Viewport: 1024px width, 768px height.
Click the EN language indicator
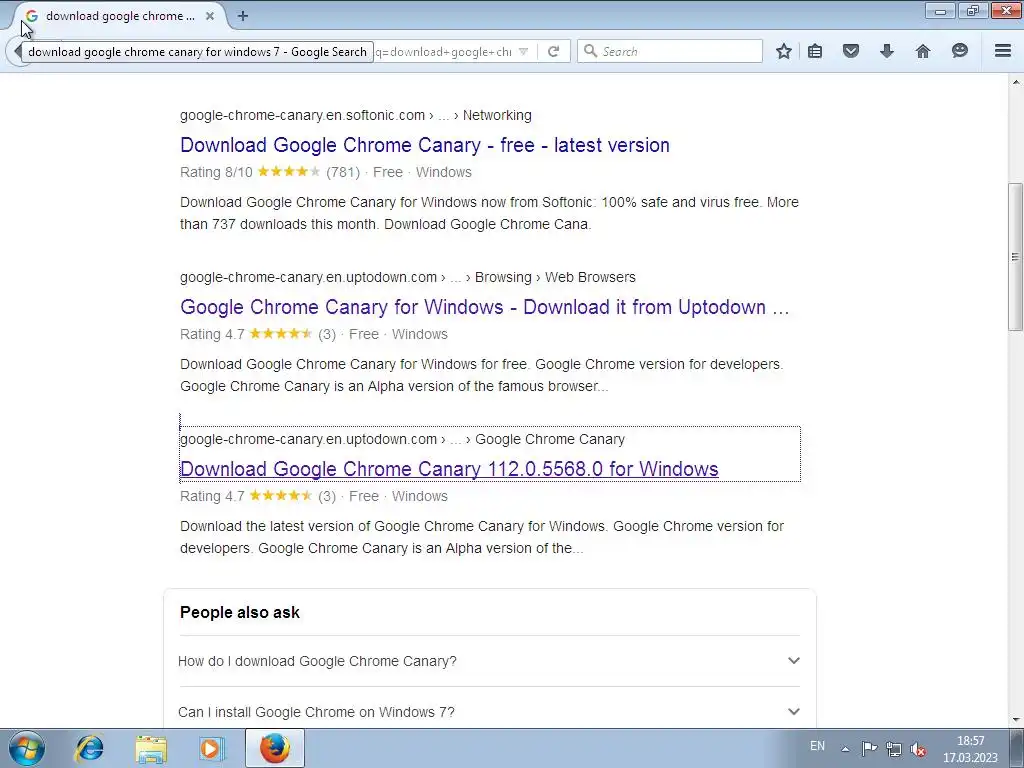(817, 746)
